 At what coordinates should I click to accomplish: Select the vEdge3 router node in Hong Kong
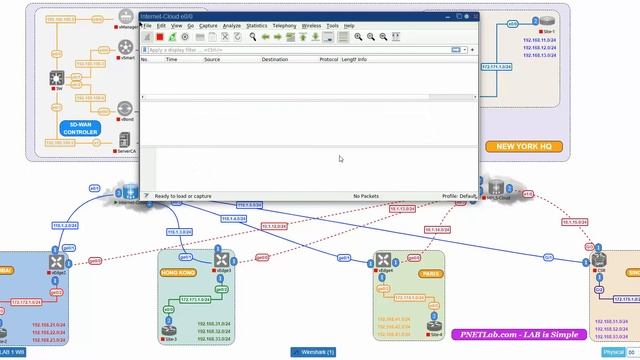[222, 260]
